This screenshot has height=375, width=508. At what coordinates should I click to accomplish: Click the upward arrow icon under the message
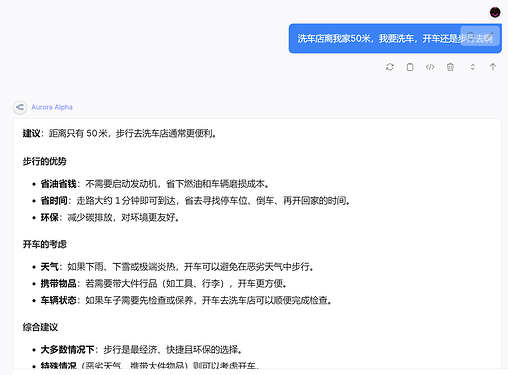click(x=493, y=67)
